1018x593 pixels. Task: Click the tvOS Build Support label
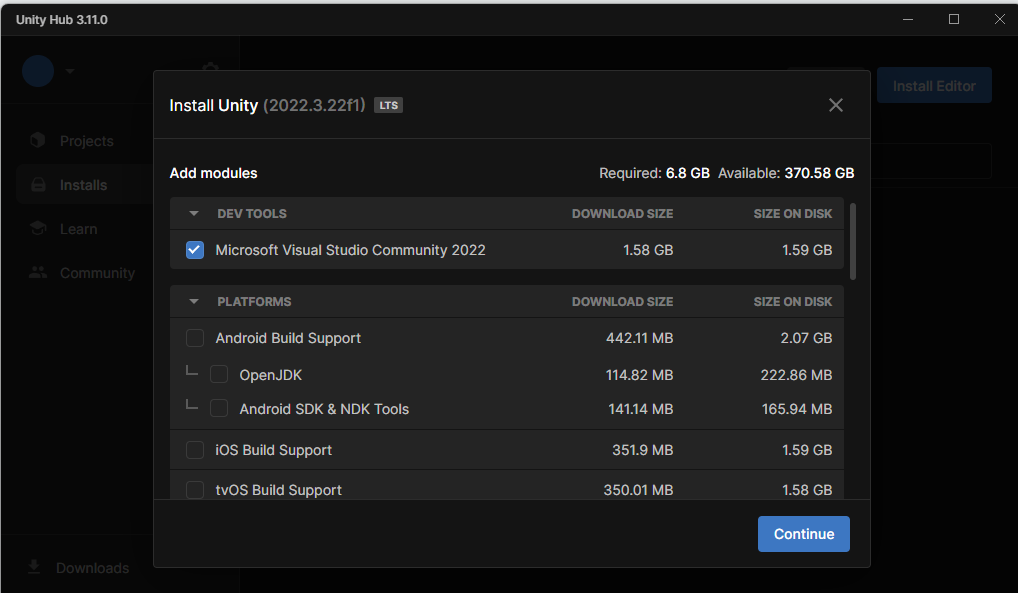point(279,490)
